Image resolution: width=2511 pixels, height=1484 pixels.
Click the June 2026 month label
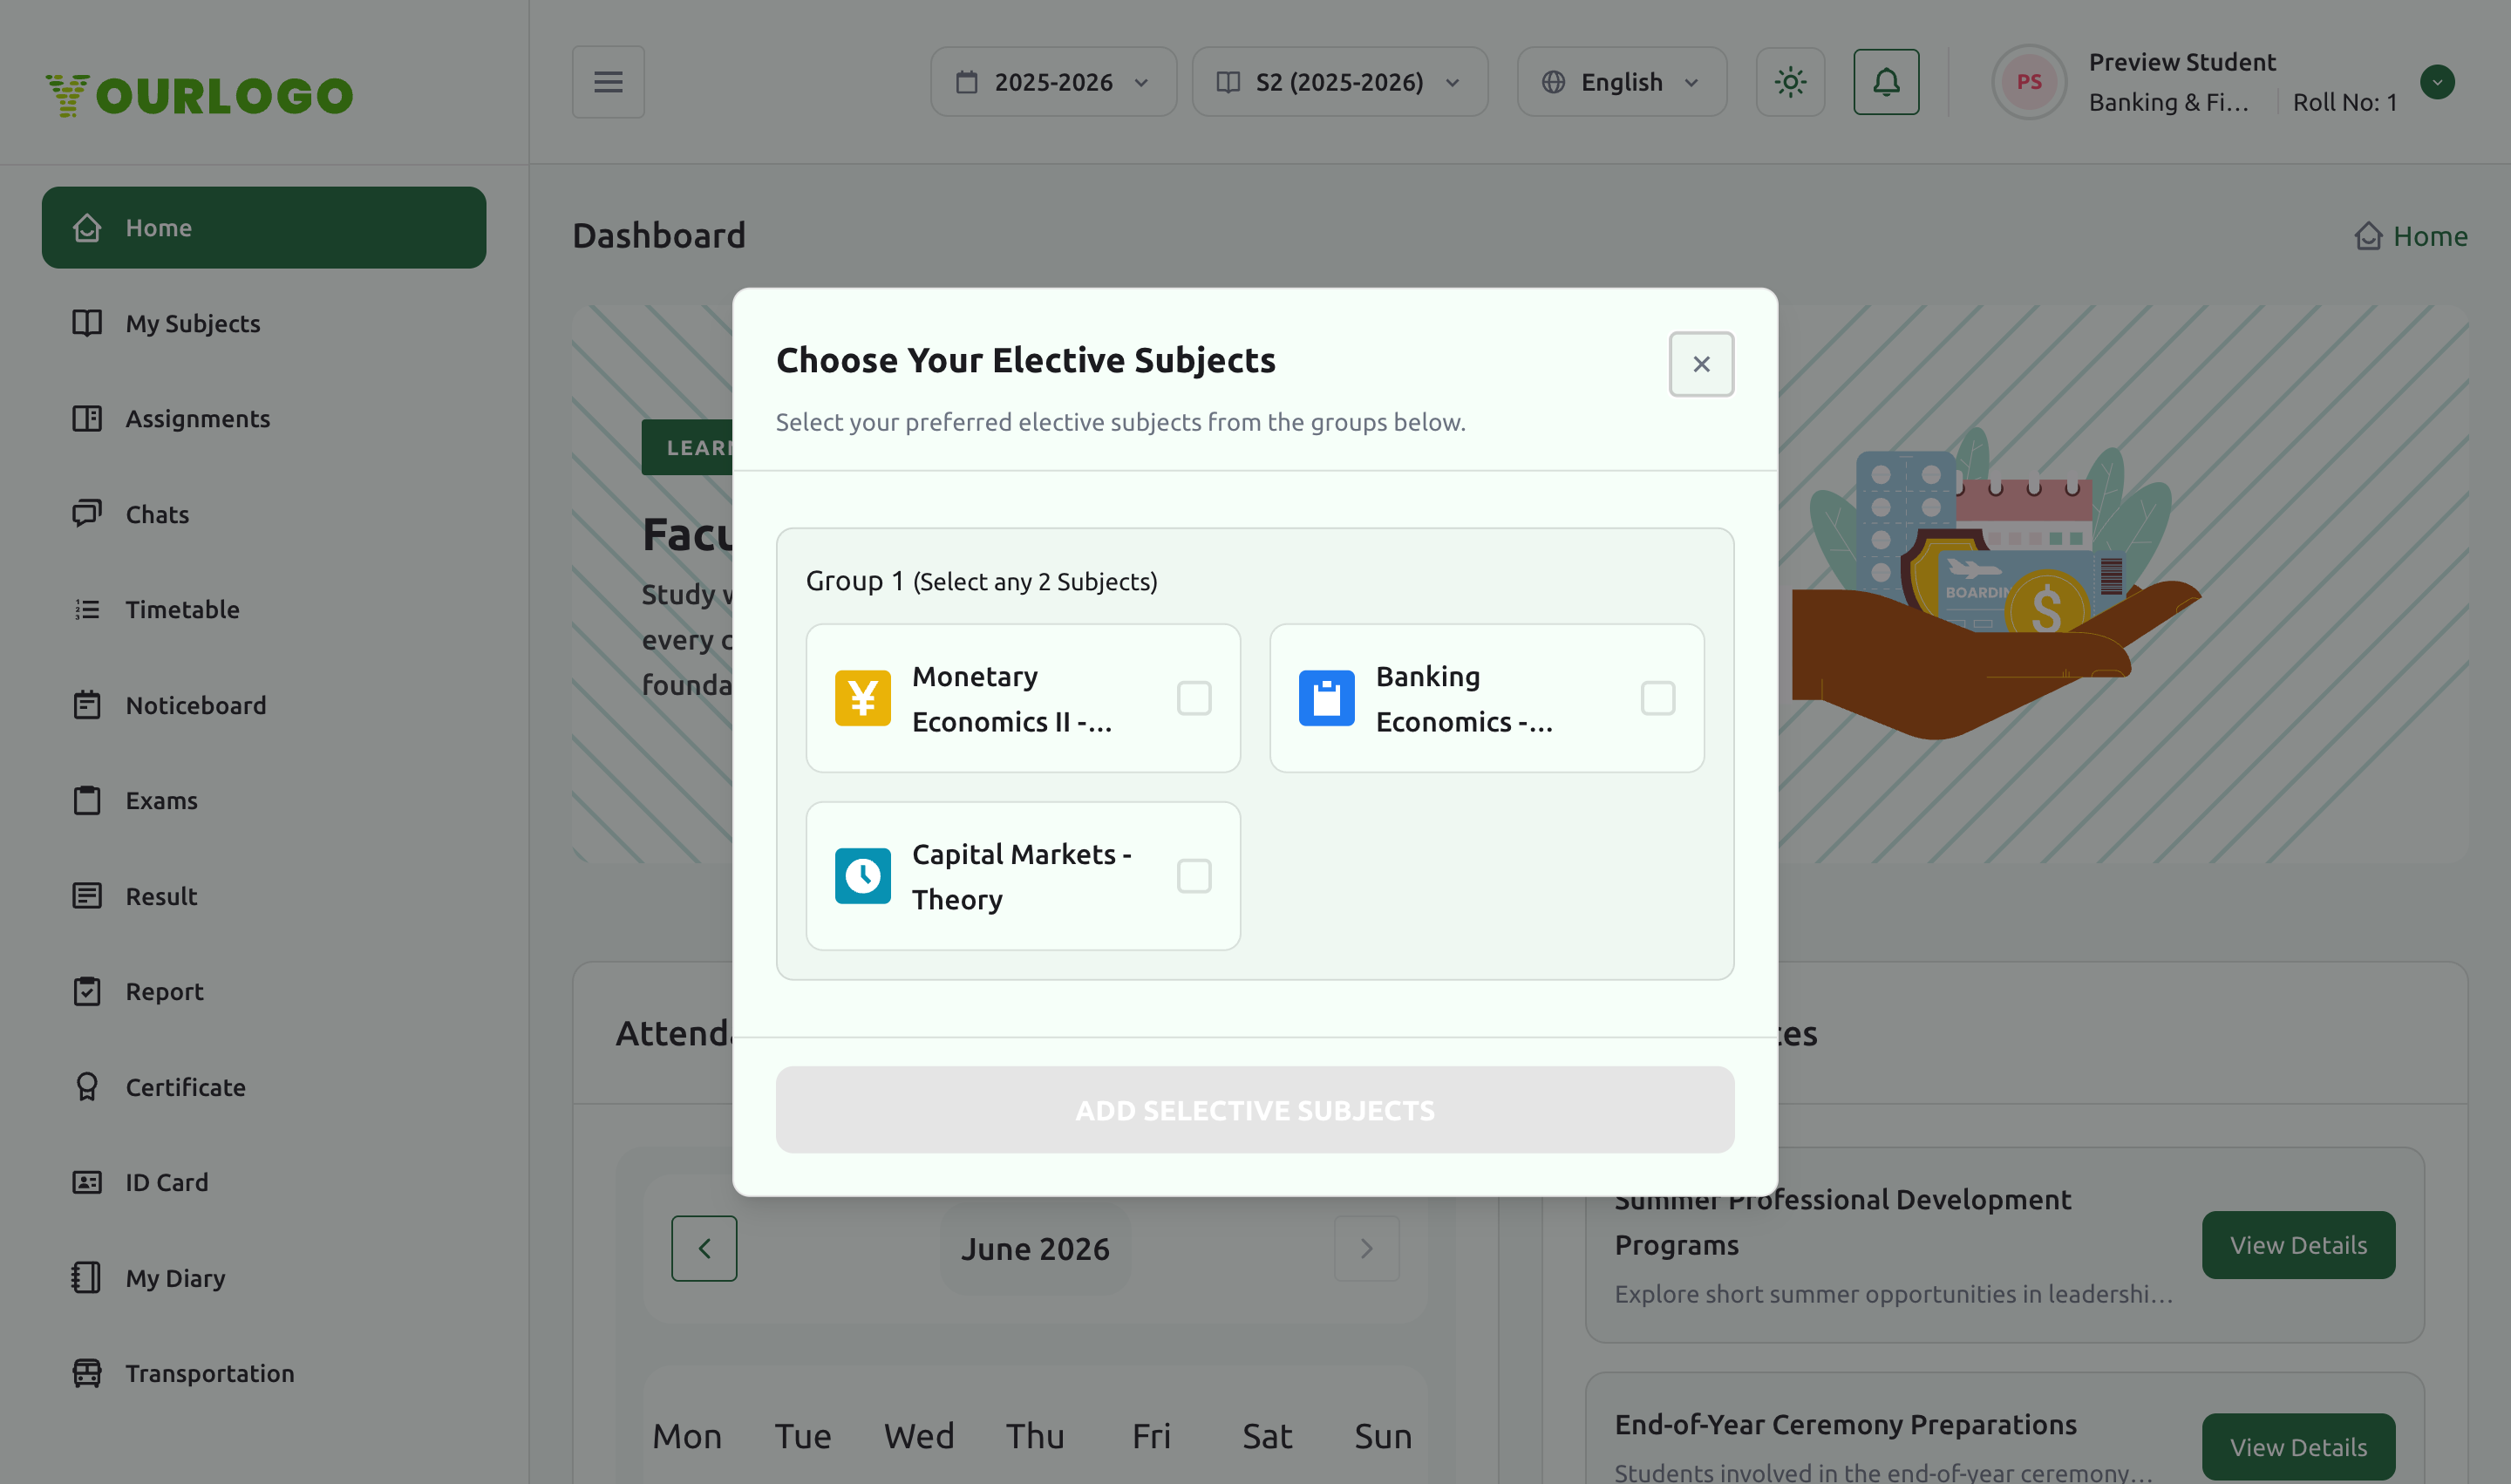[x=1035, y=1249]
